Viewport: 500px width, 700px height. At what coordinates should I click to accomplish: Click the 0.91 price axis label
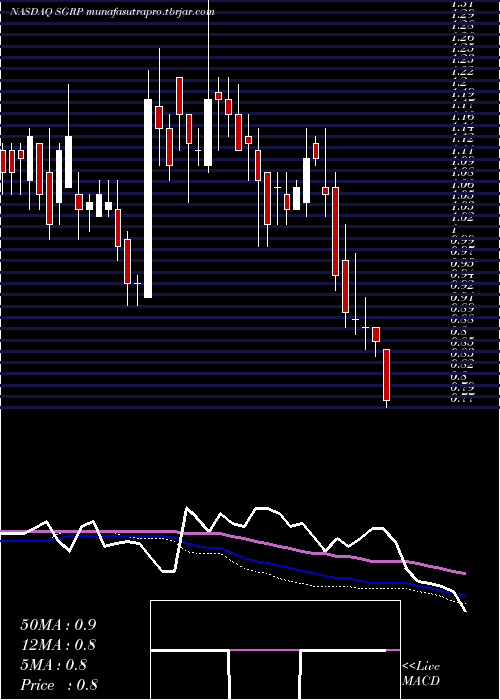tap(463, 297)
